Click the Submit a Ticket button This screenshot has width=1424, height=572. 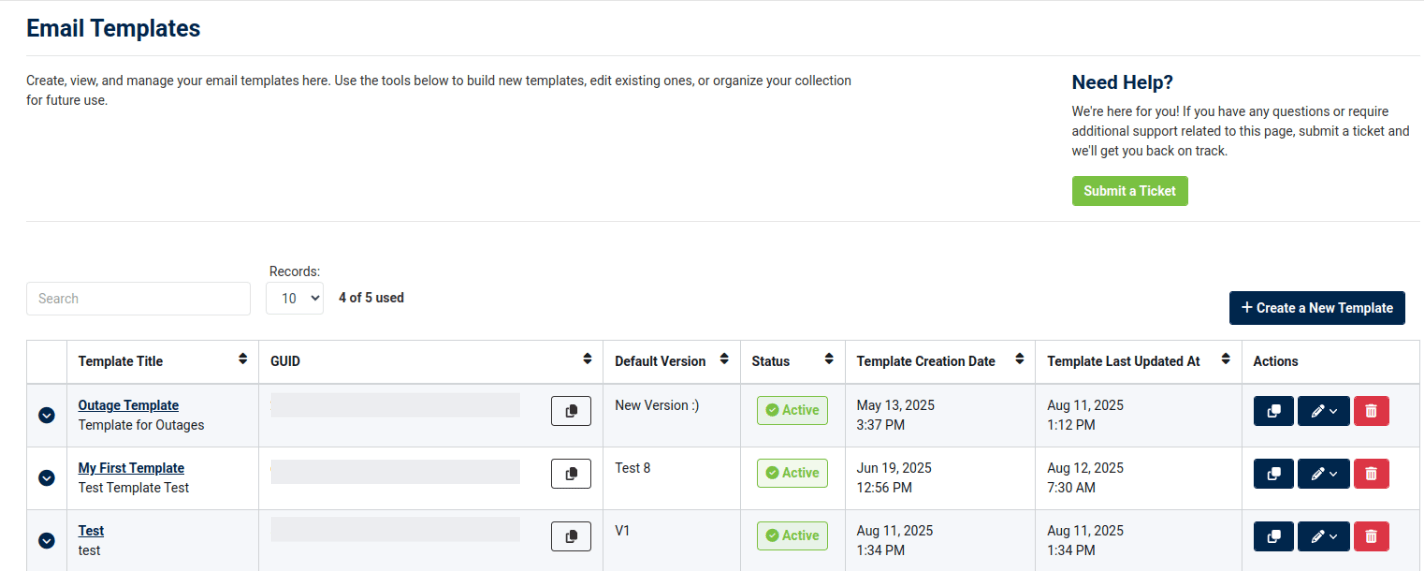click(1130, 191)
